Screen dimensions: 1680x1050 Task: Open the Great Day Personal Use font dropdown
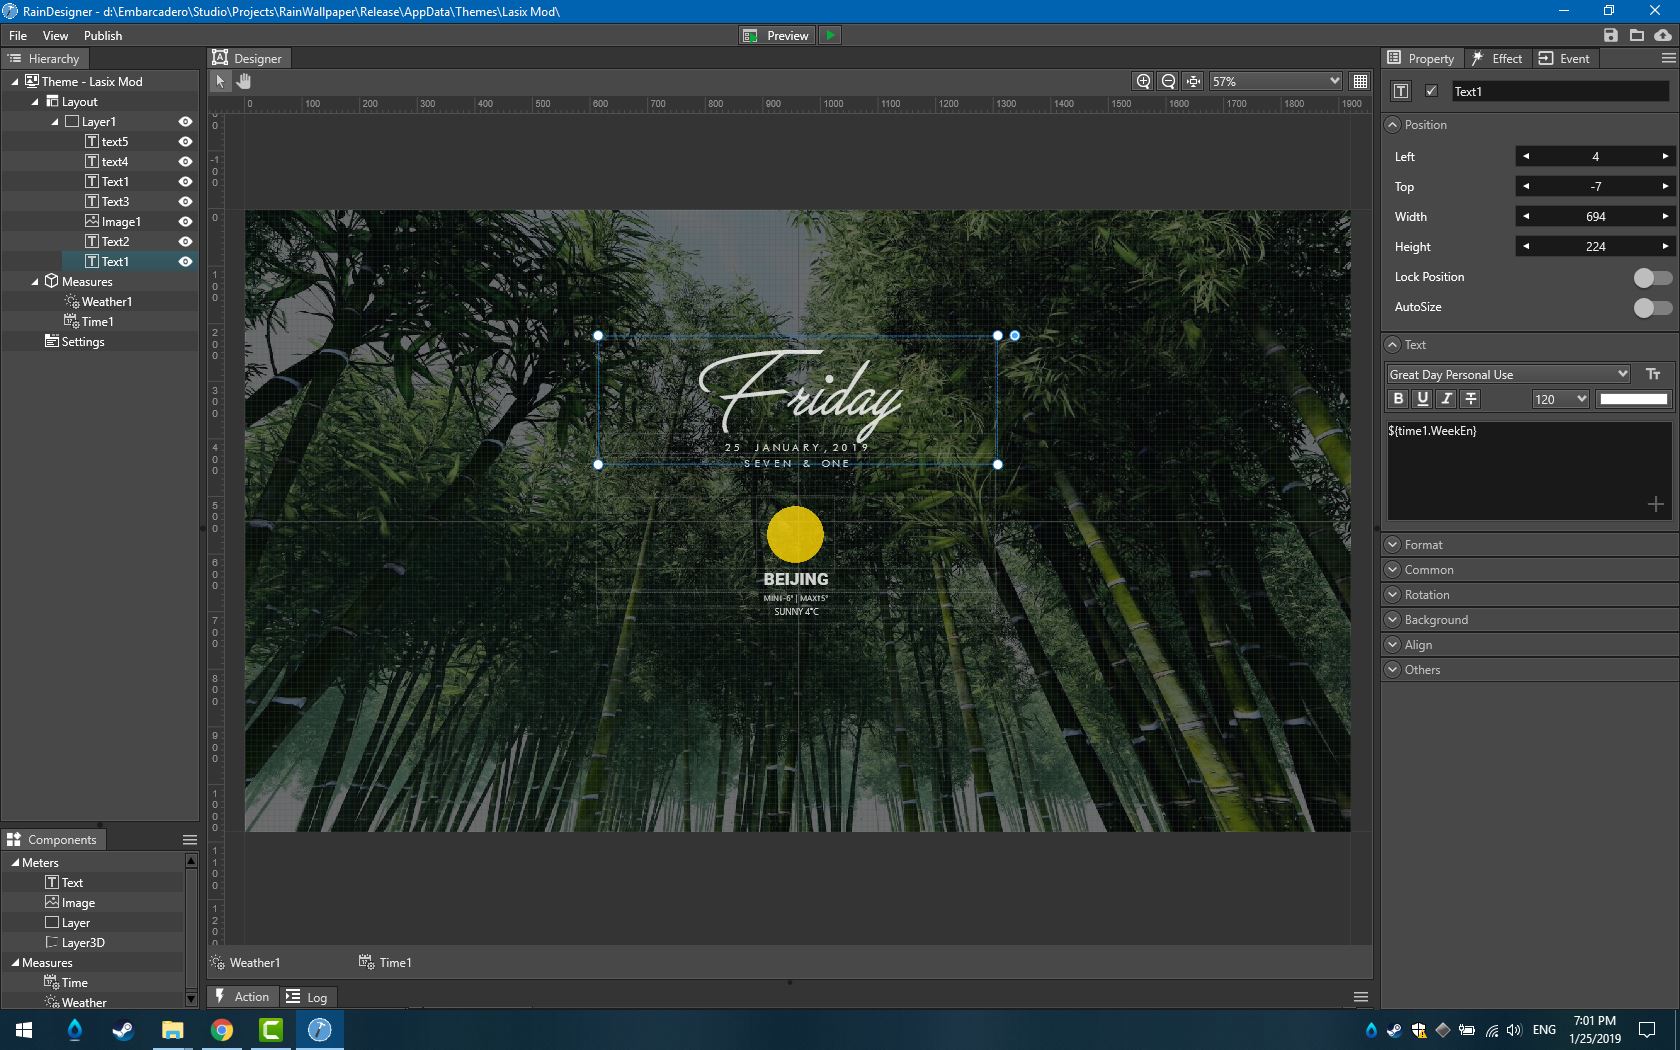pos(1507,374)
